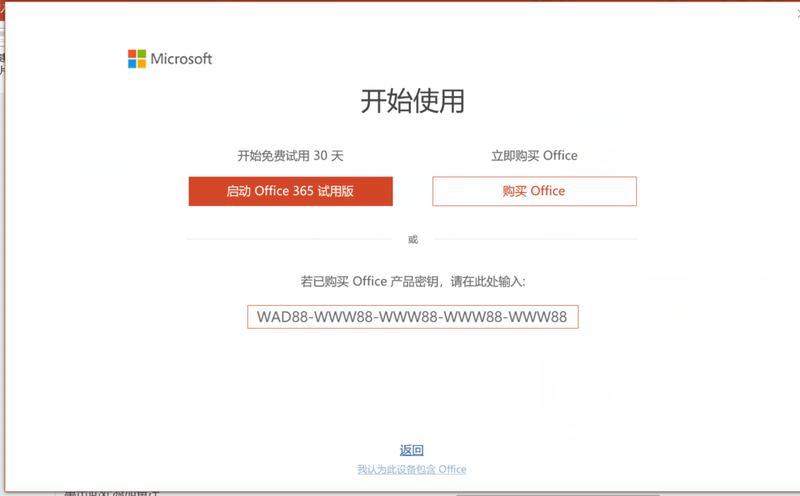The height and width of the screenshot is (496, 800).
Task: Click the 立即购买 Office label
Action: [534, 156]
